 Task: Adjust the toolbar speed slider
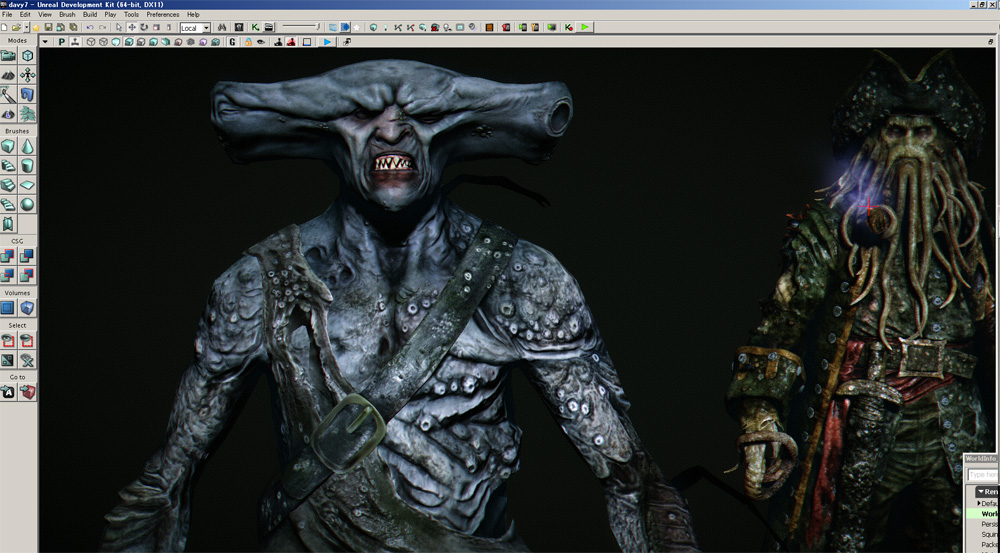coord(301,27)
